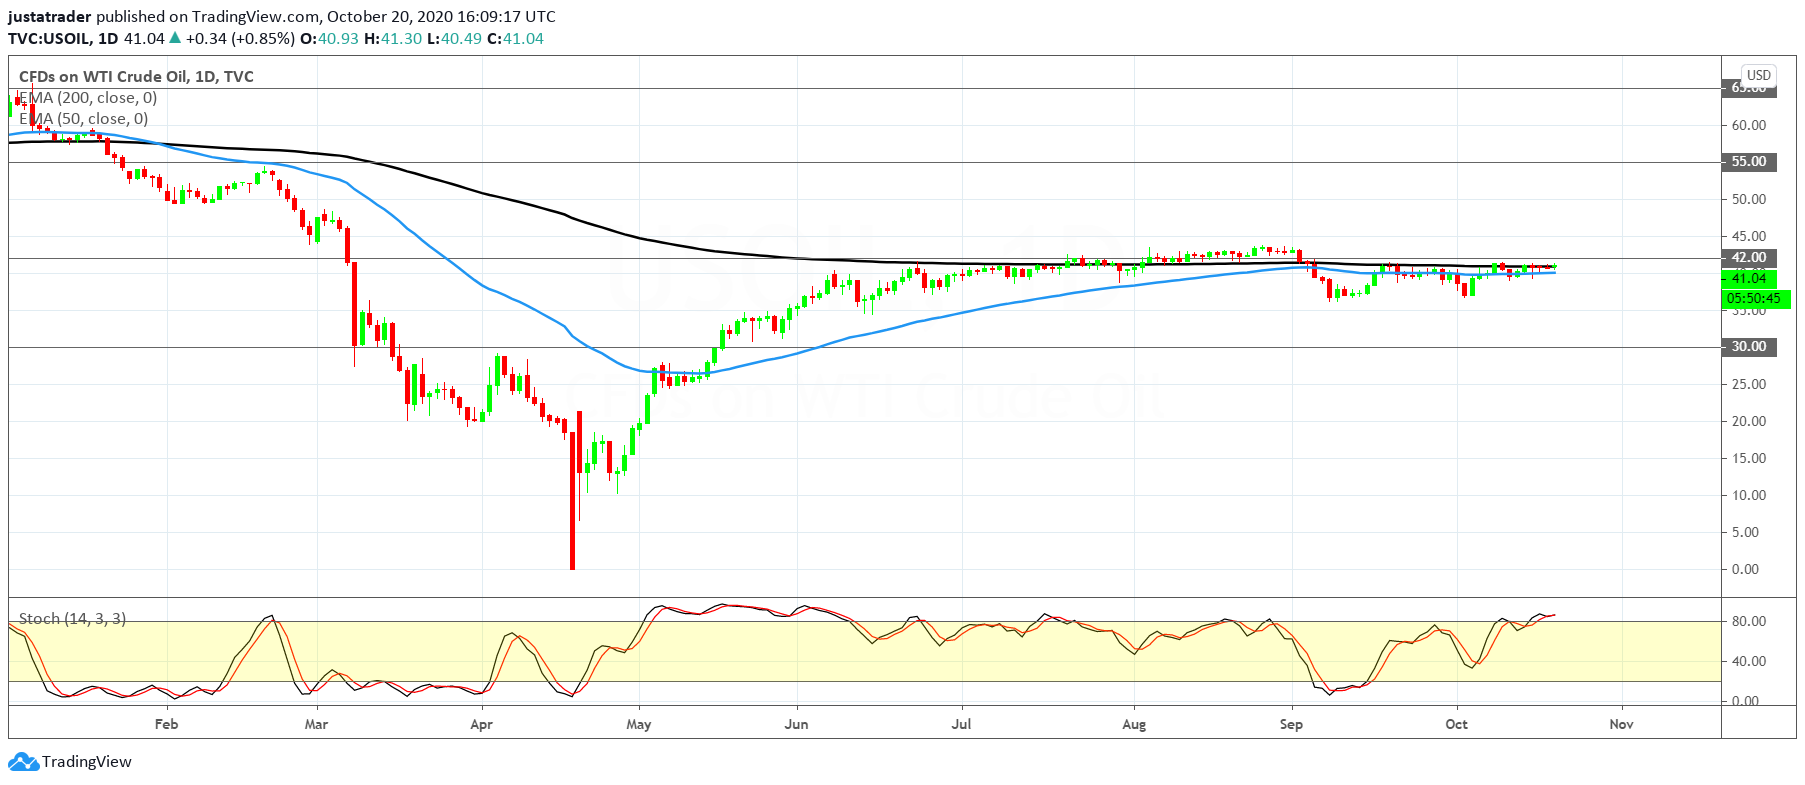Viewport: 1805px width, 785px height.
Task: Click the TradingView cloud logo icon
Action: pyautogui.click(x=23, y=762)
